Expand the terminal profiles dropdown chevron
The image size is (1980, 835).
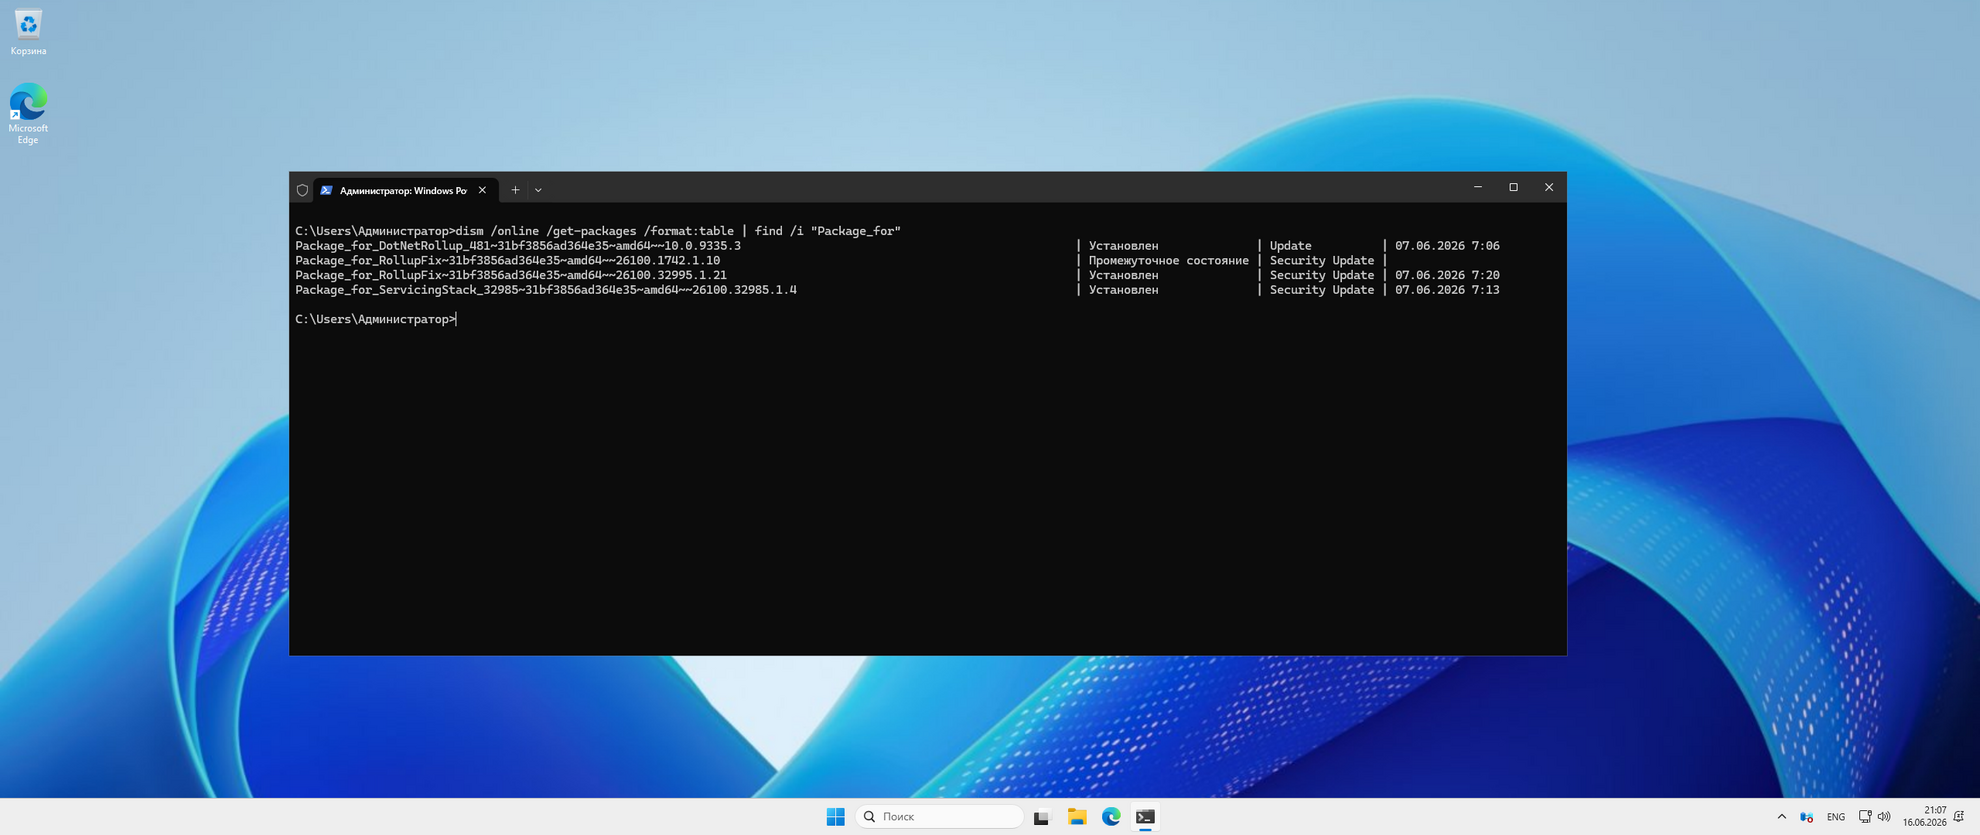coord(538,190)
